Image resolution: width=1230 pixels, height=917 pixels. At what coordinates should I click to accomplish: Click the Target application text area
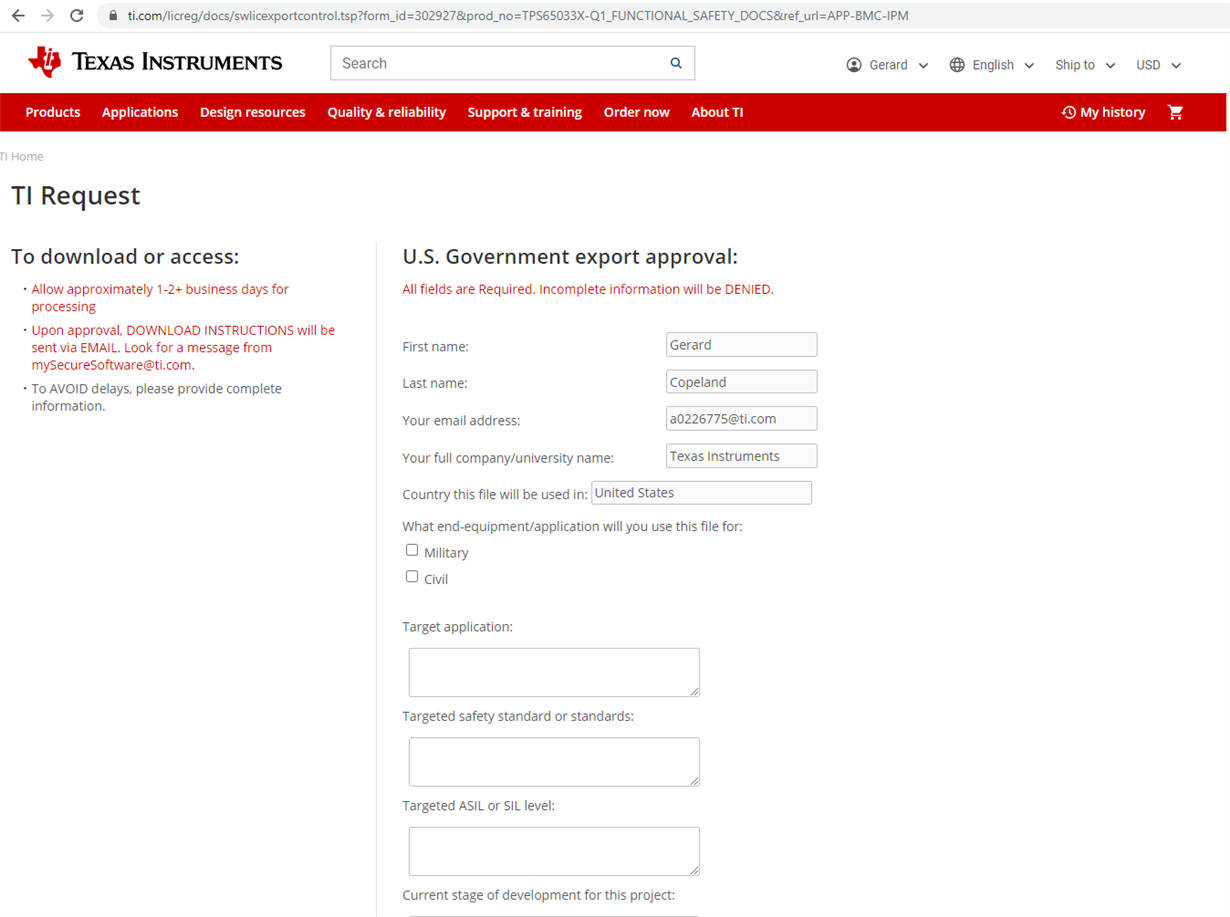[554, 672]
